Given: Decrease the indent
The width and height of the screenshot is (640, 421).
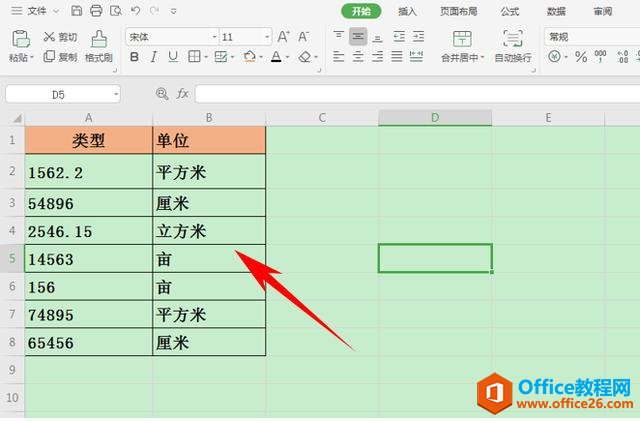Looking at the screenshot, I should coord(399,37).
